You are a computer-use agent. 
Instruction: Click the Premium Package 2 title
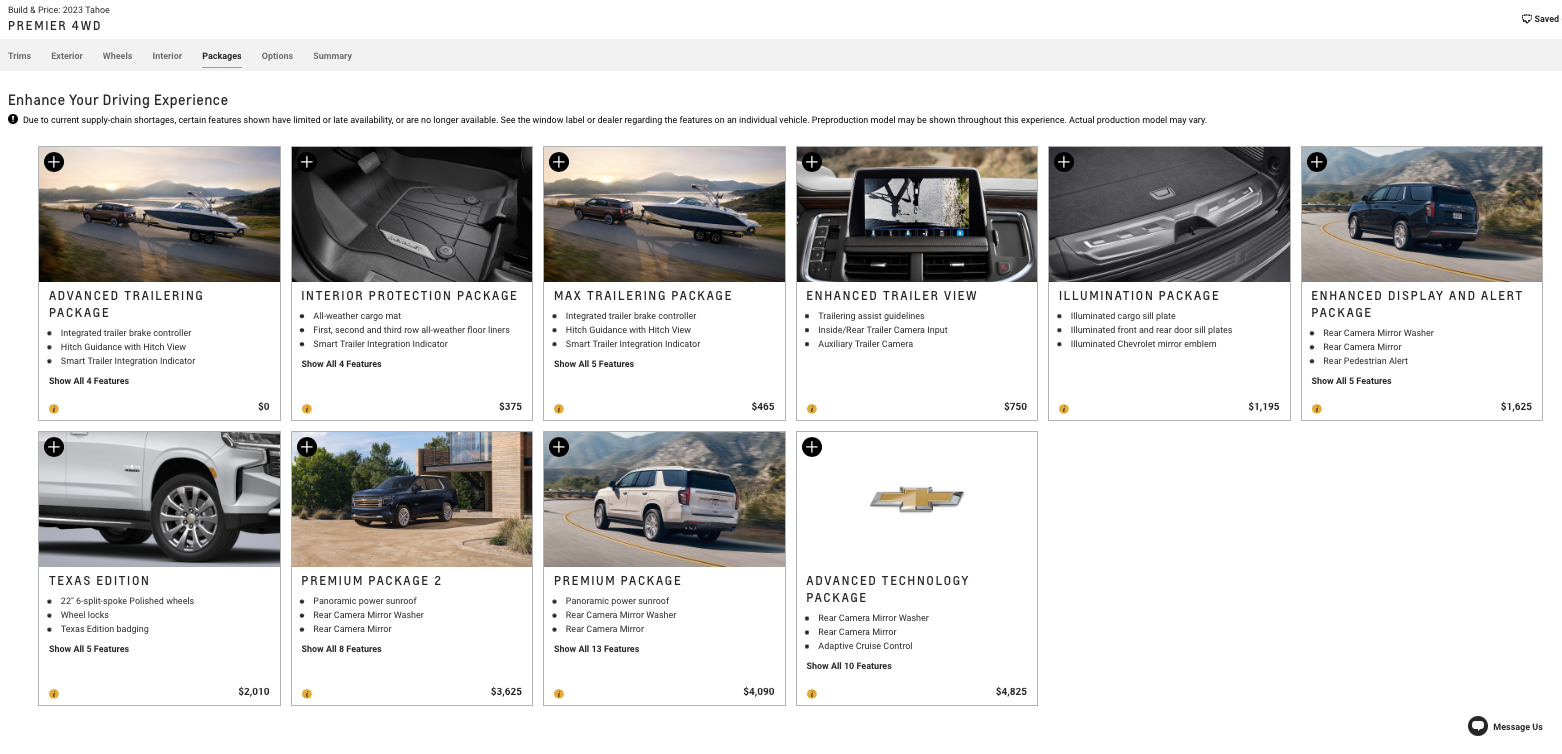[x=371, y=581]
